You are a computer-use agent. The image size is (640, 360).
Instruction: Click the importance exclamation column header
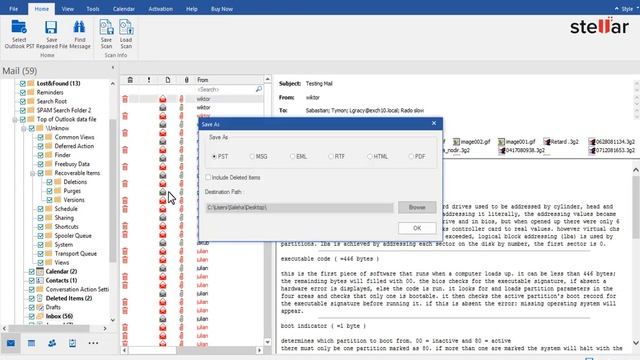149,80
